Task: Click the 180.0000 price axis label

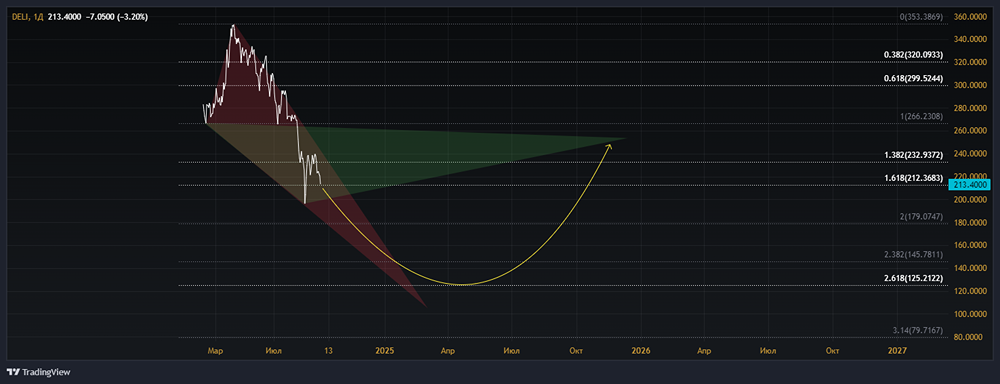Action: 969,223
